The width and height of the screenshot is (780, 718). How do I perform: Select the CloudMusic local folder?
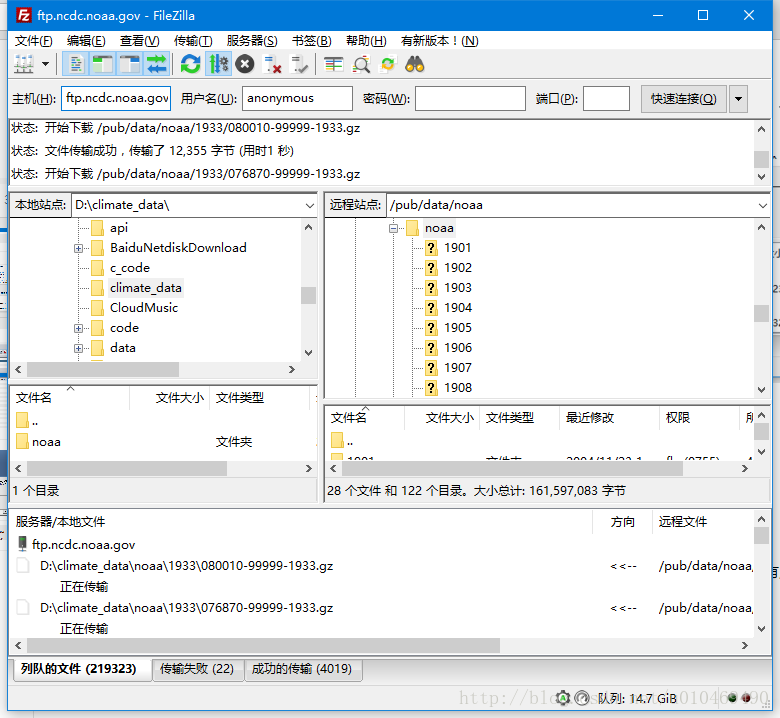(144, 308)
